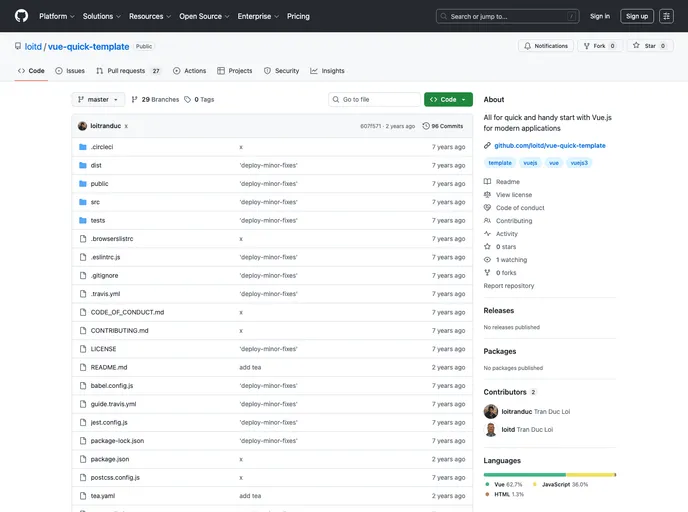Click the Notifications bell button

coord(546,46)
